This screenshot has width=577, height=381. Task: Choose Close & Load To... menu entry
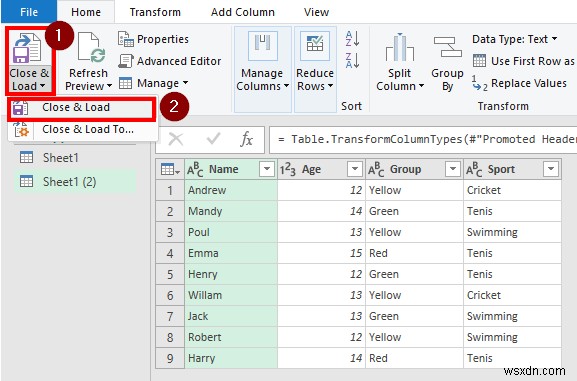coord(83,130)
